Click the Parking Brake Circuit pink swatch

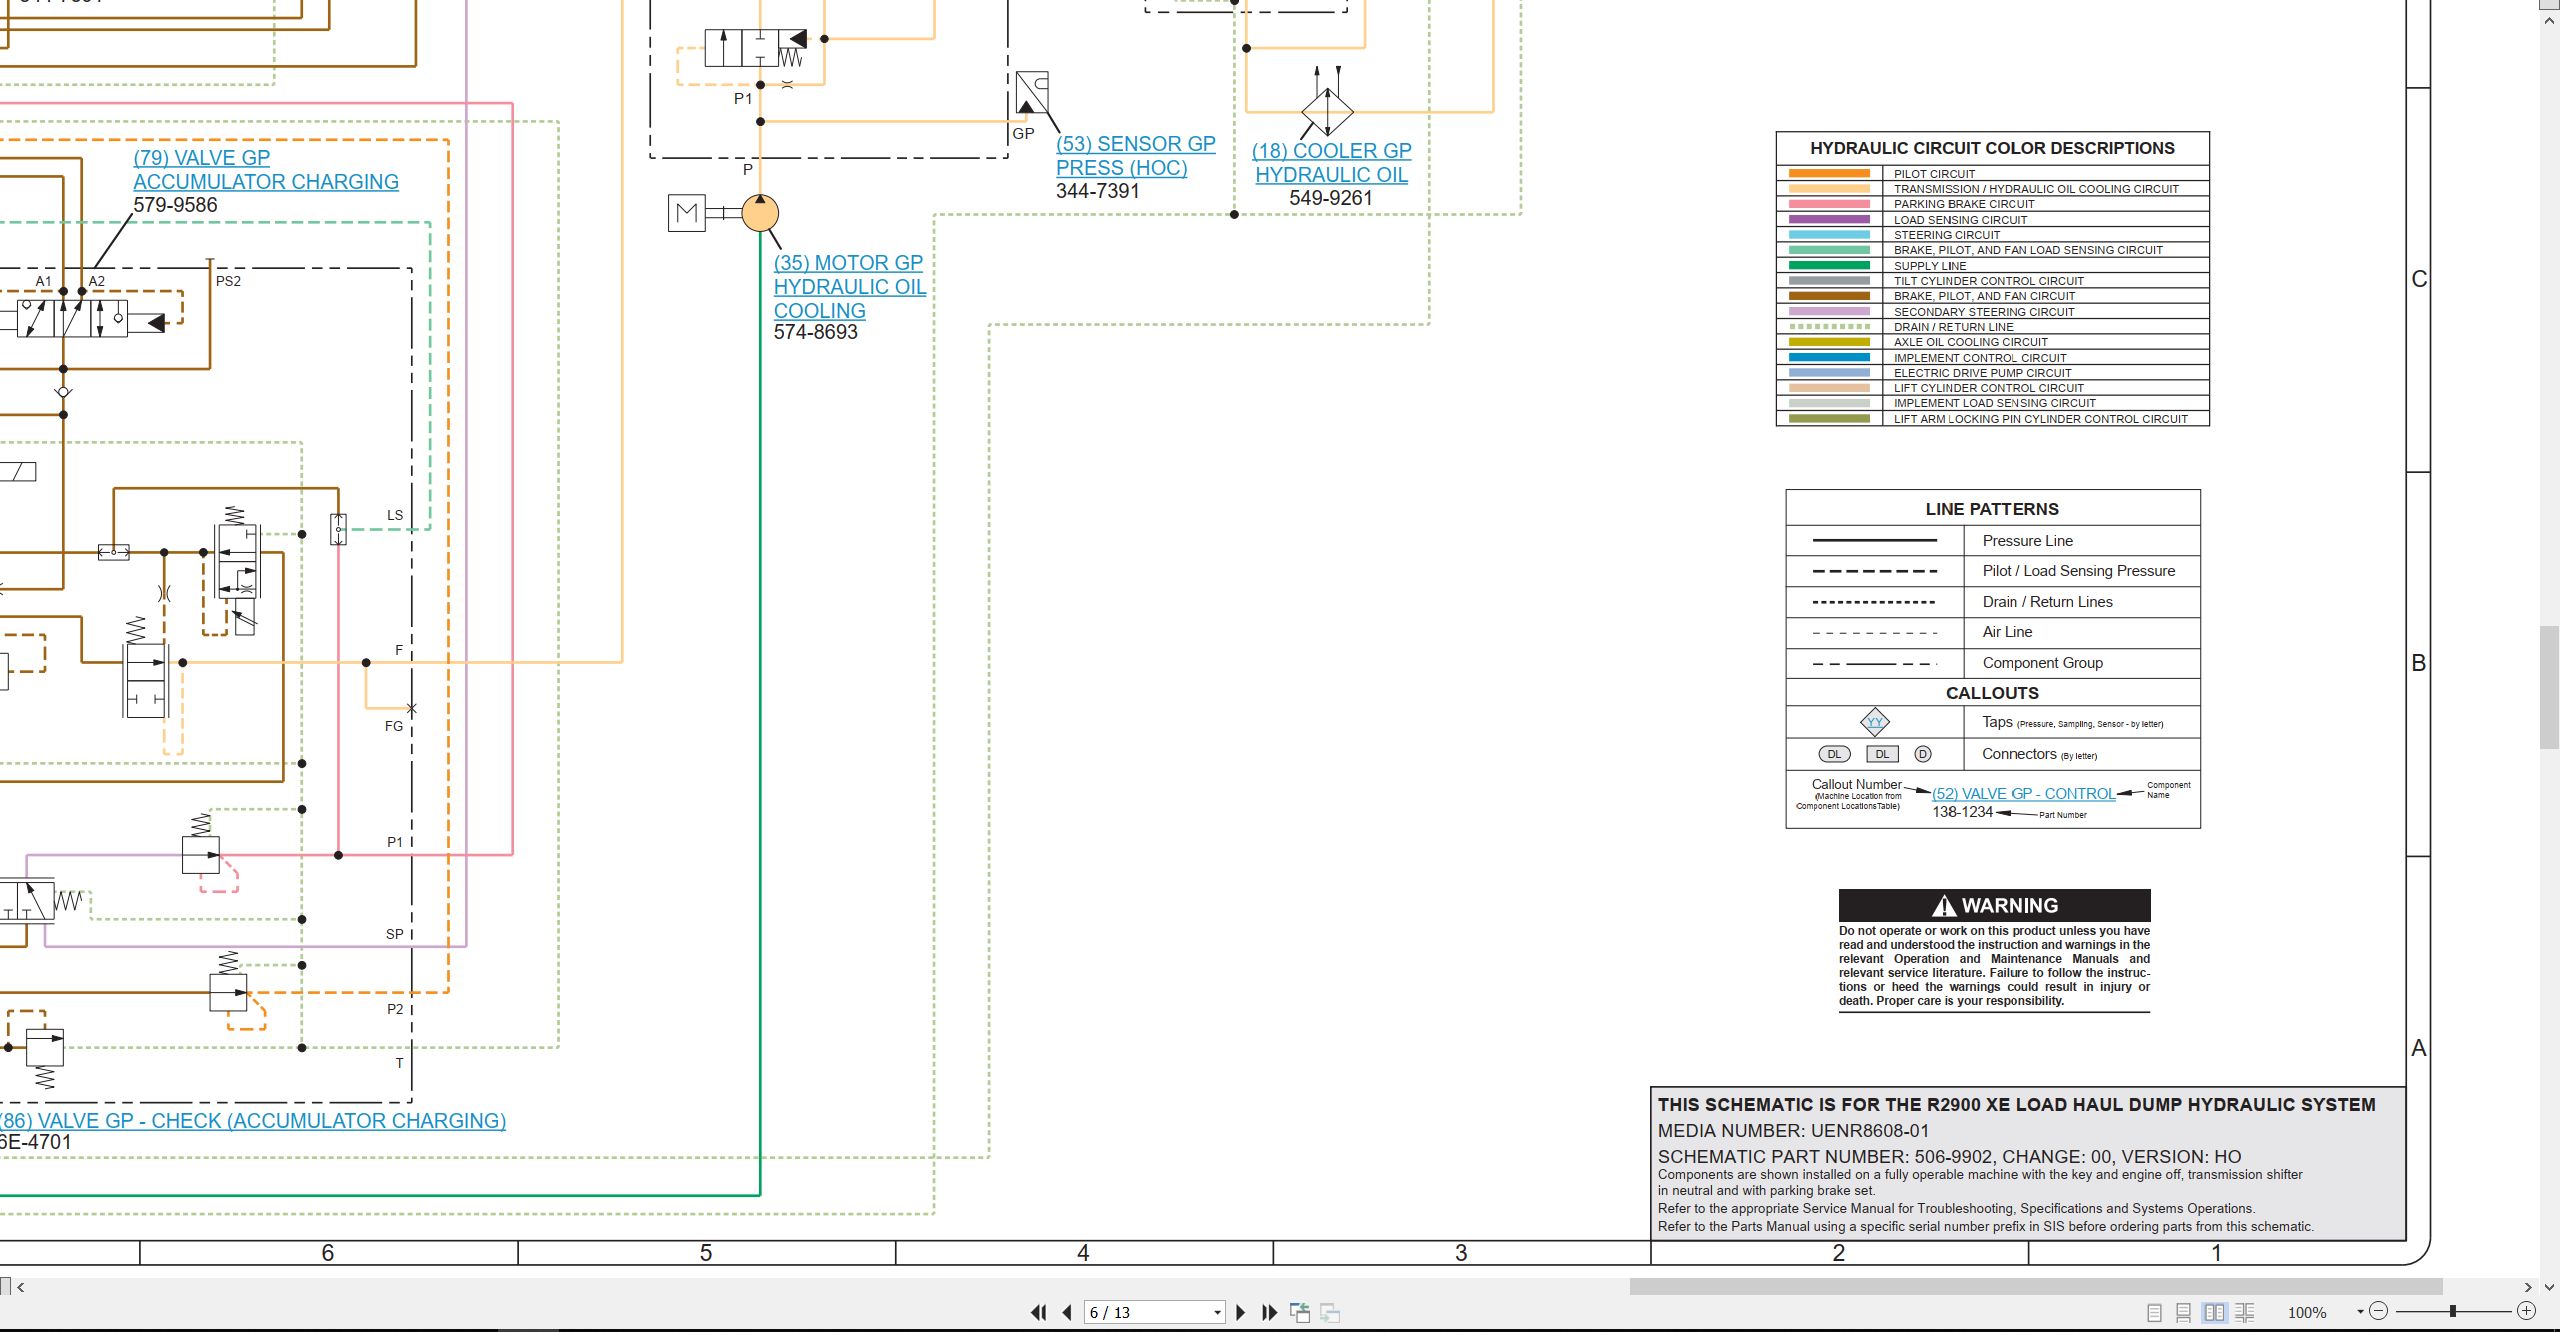pyautogui.click(x=1829, y=204)
